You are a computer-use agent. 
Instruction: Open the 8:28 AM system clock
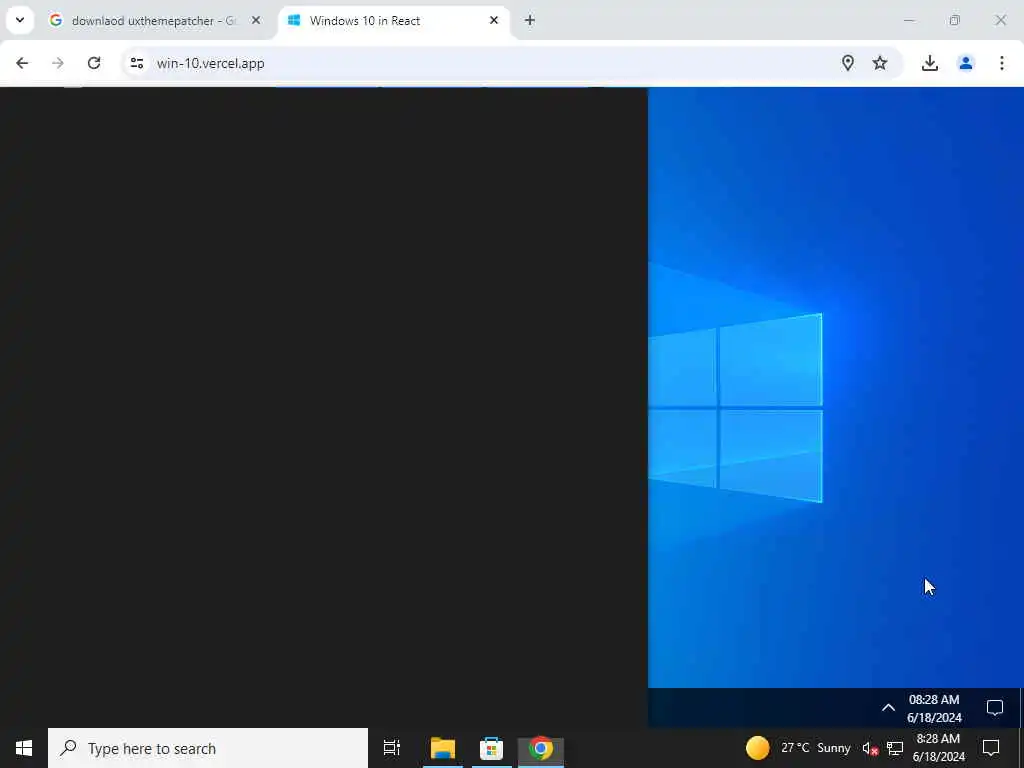[938, 748]
